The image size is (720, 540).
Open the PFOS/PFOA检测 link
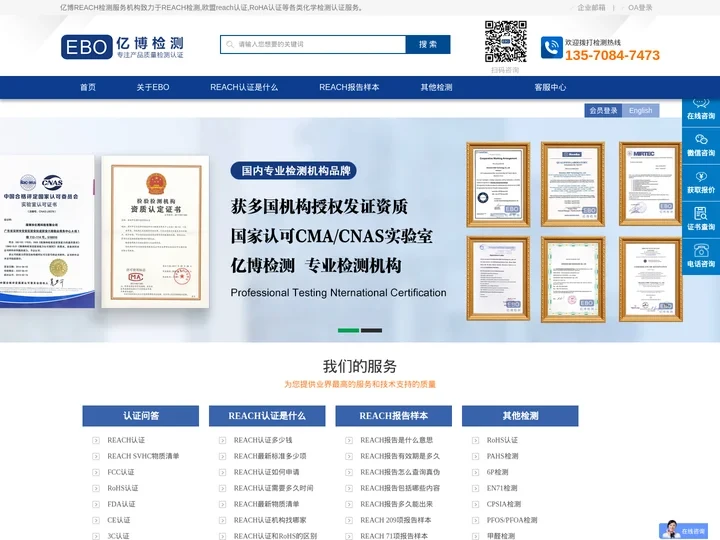point(512,520)
